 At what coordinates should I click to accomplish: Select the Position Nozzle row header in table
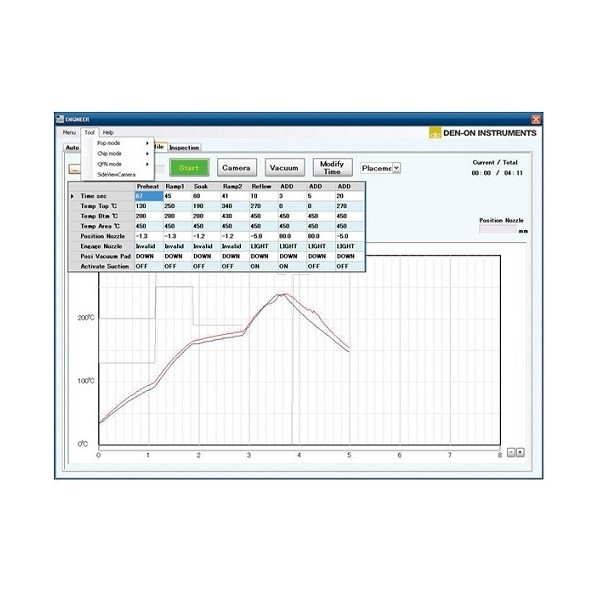point(102,236)
